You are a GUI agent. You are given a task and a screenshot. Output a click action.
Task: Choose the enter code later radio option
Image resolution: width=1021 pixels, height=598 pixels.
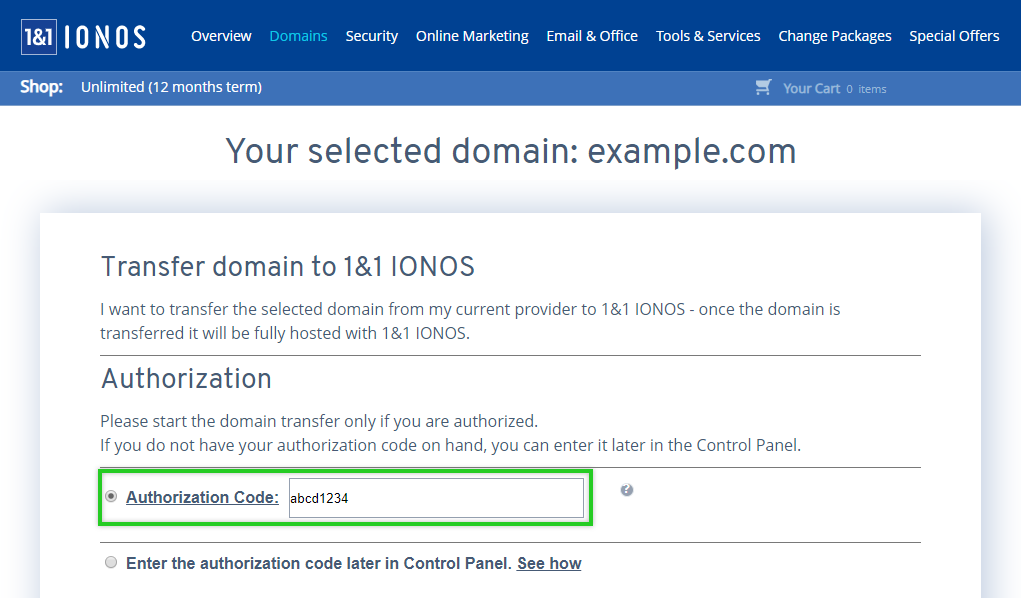111,563
